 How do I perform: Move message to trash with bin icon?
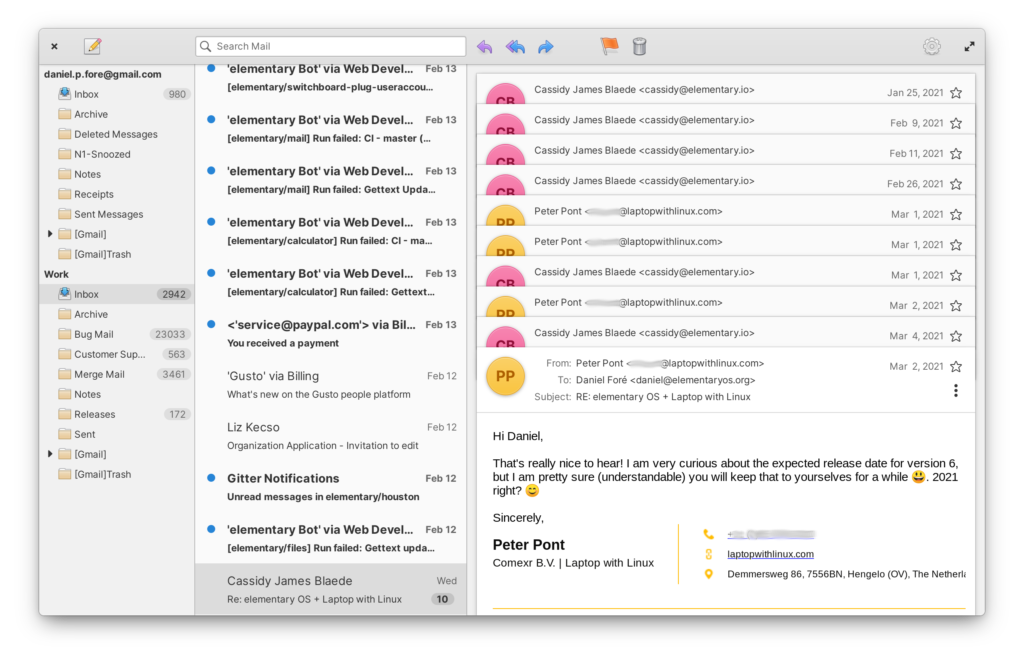point(640,46)
